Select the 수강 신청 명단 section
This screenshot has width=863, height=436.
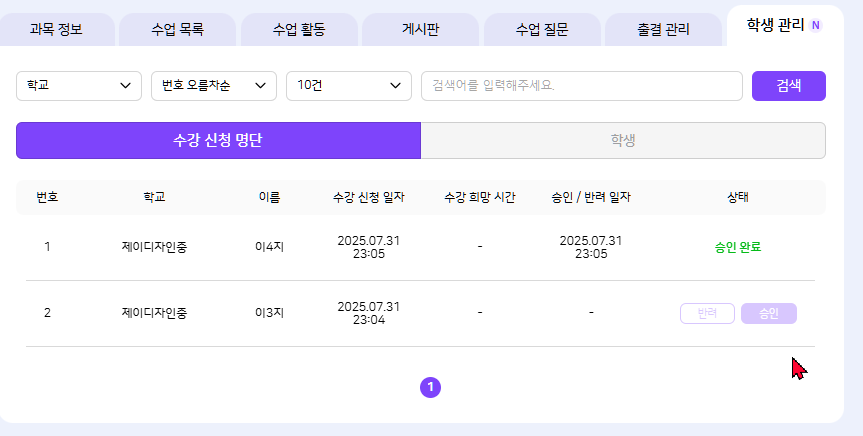tap(218, 141)
